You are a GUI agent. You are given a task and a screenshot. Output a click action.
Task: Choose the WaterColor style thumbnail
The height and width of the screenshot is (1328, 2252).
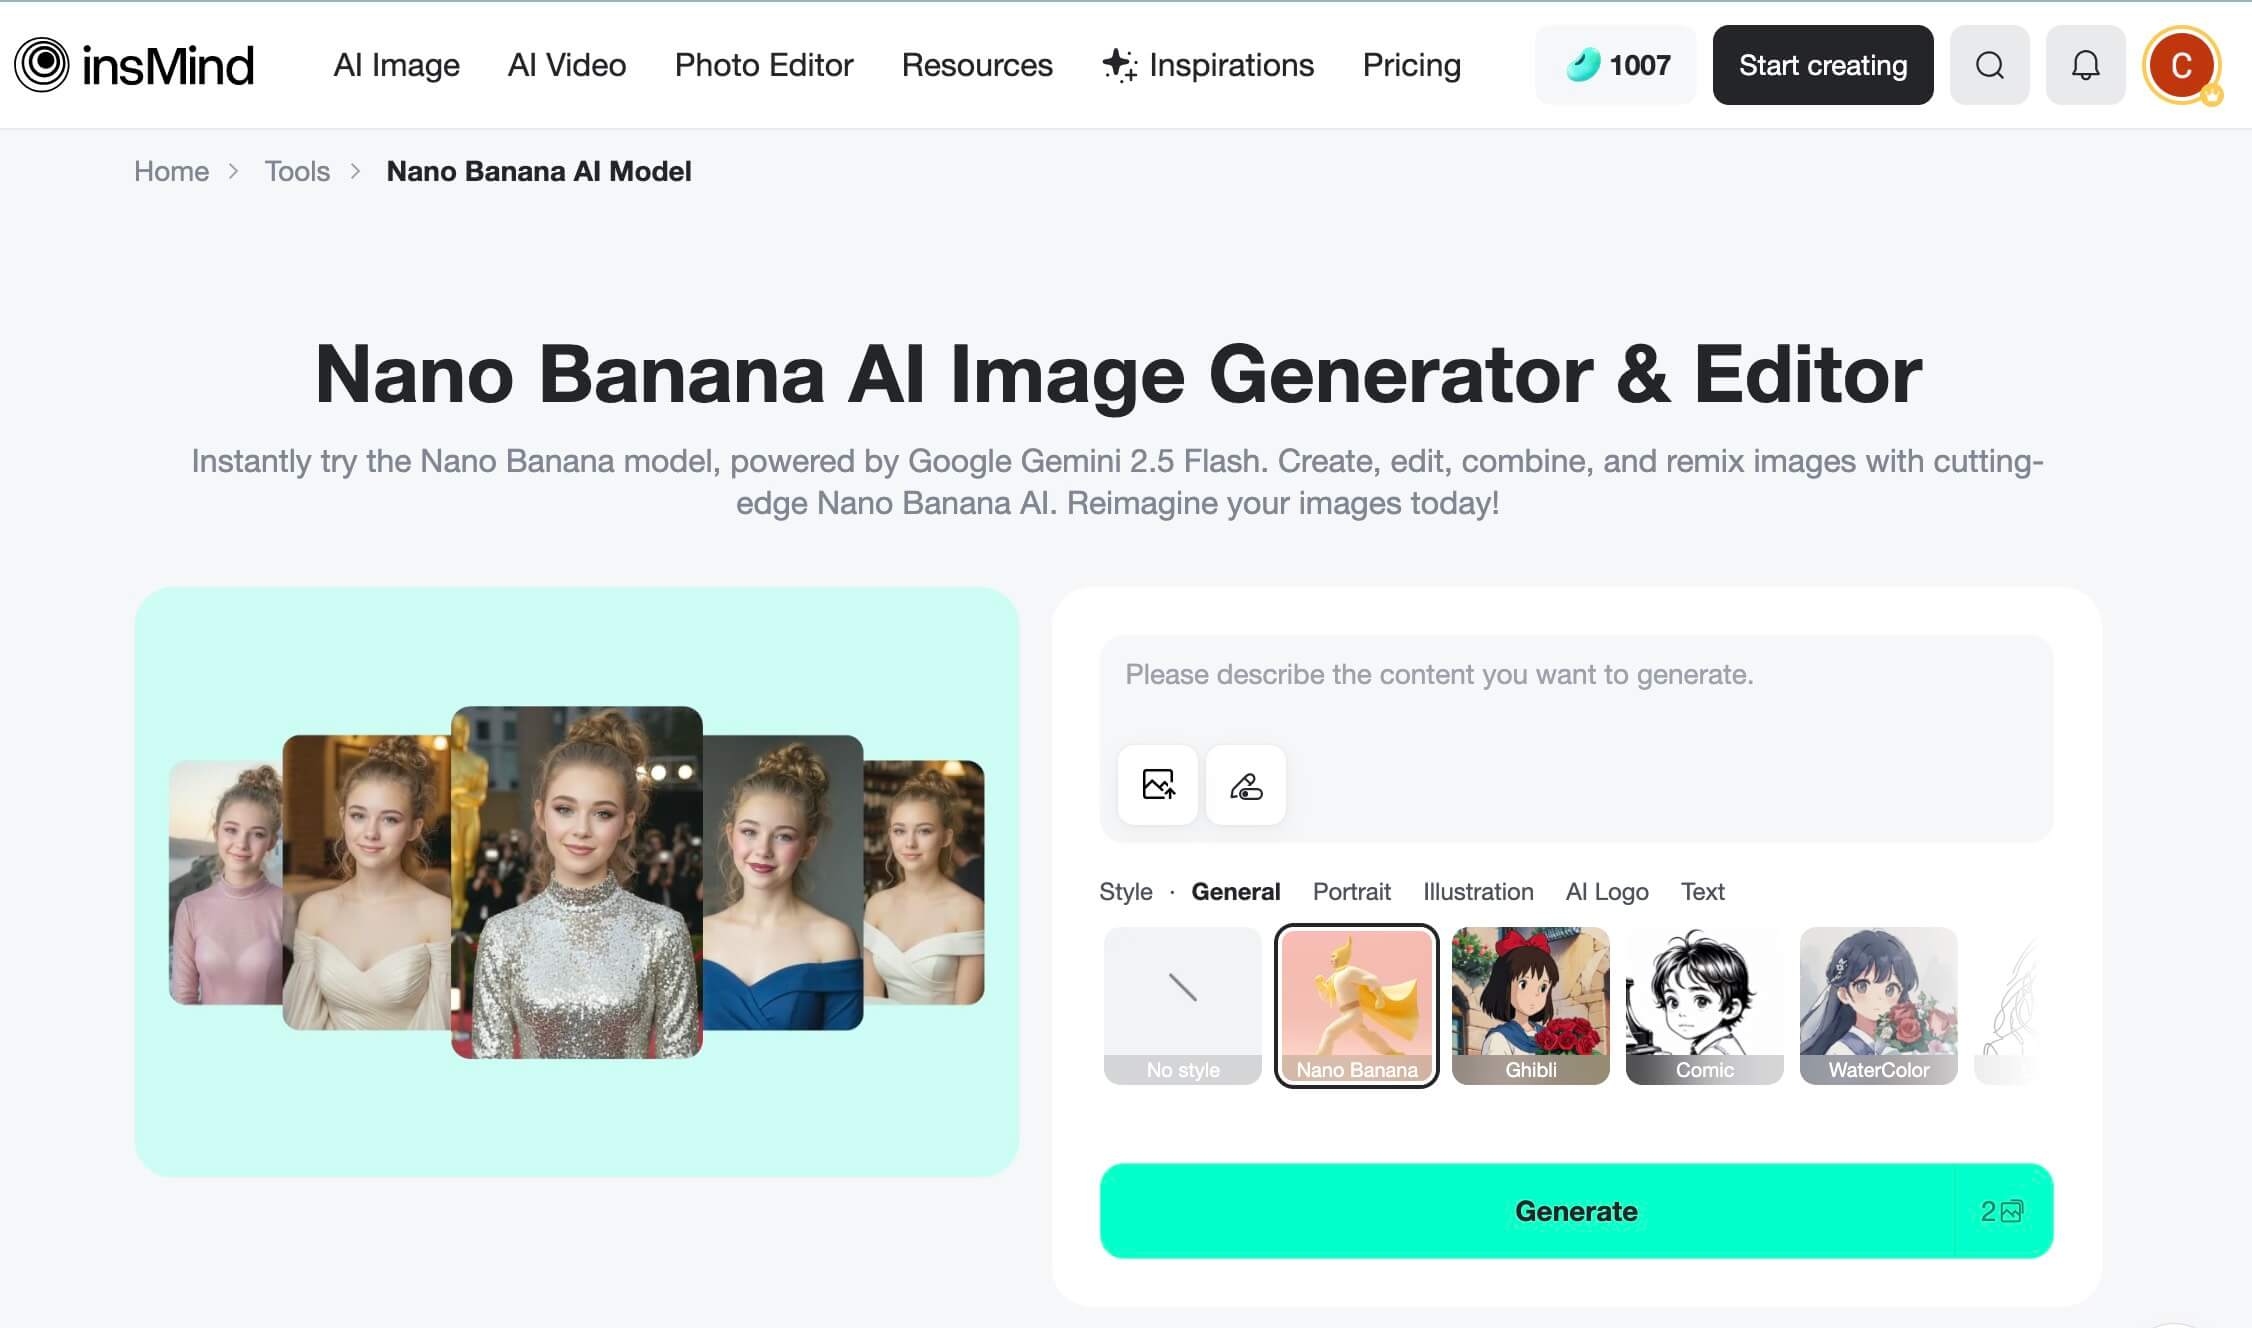1879,1006
